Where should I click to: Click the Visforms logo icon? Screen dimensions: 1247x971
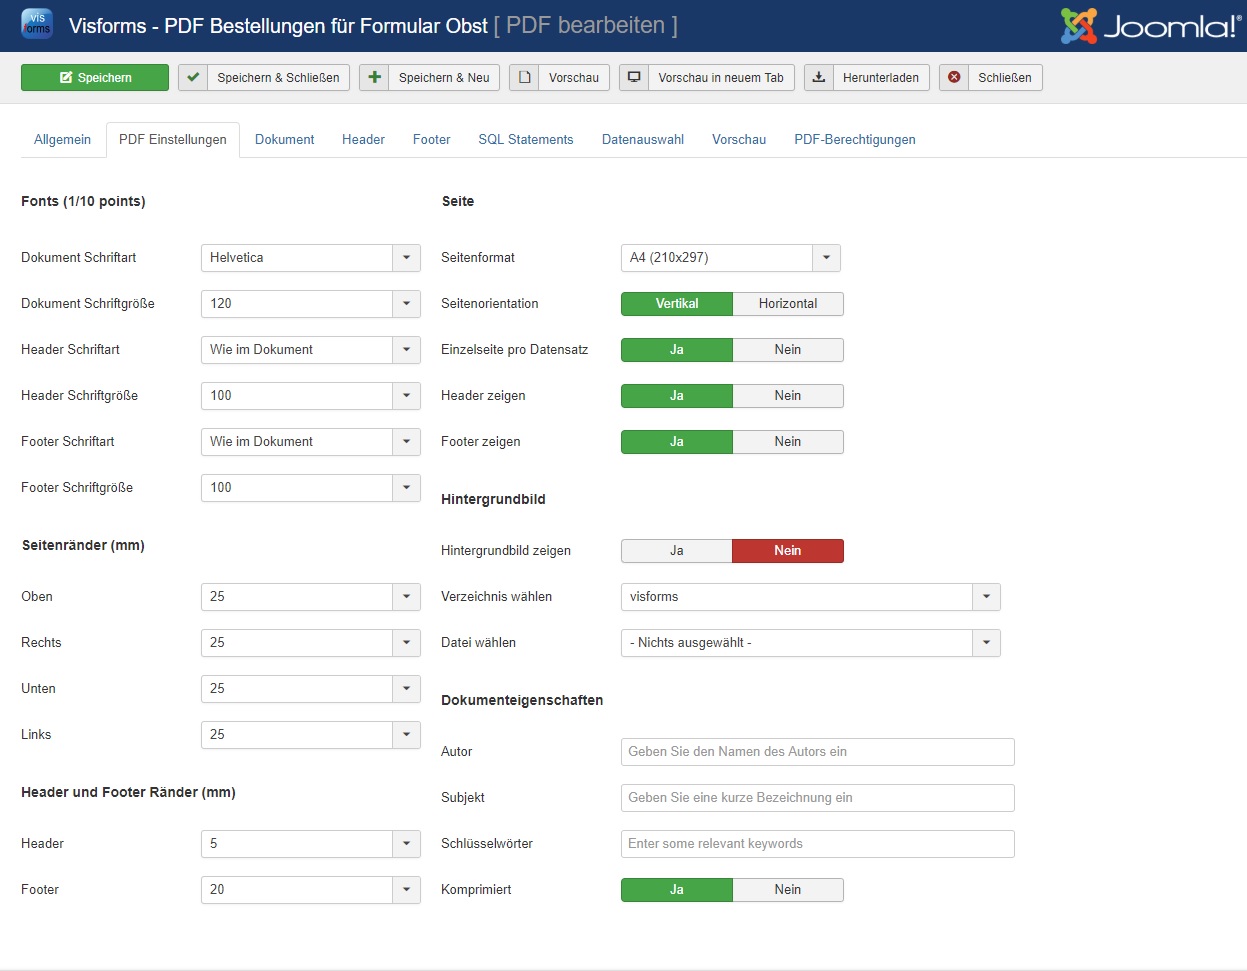(37, 25)
